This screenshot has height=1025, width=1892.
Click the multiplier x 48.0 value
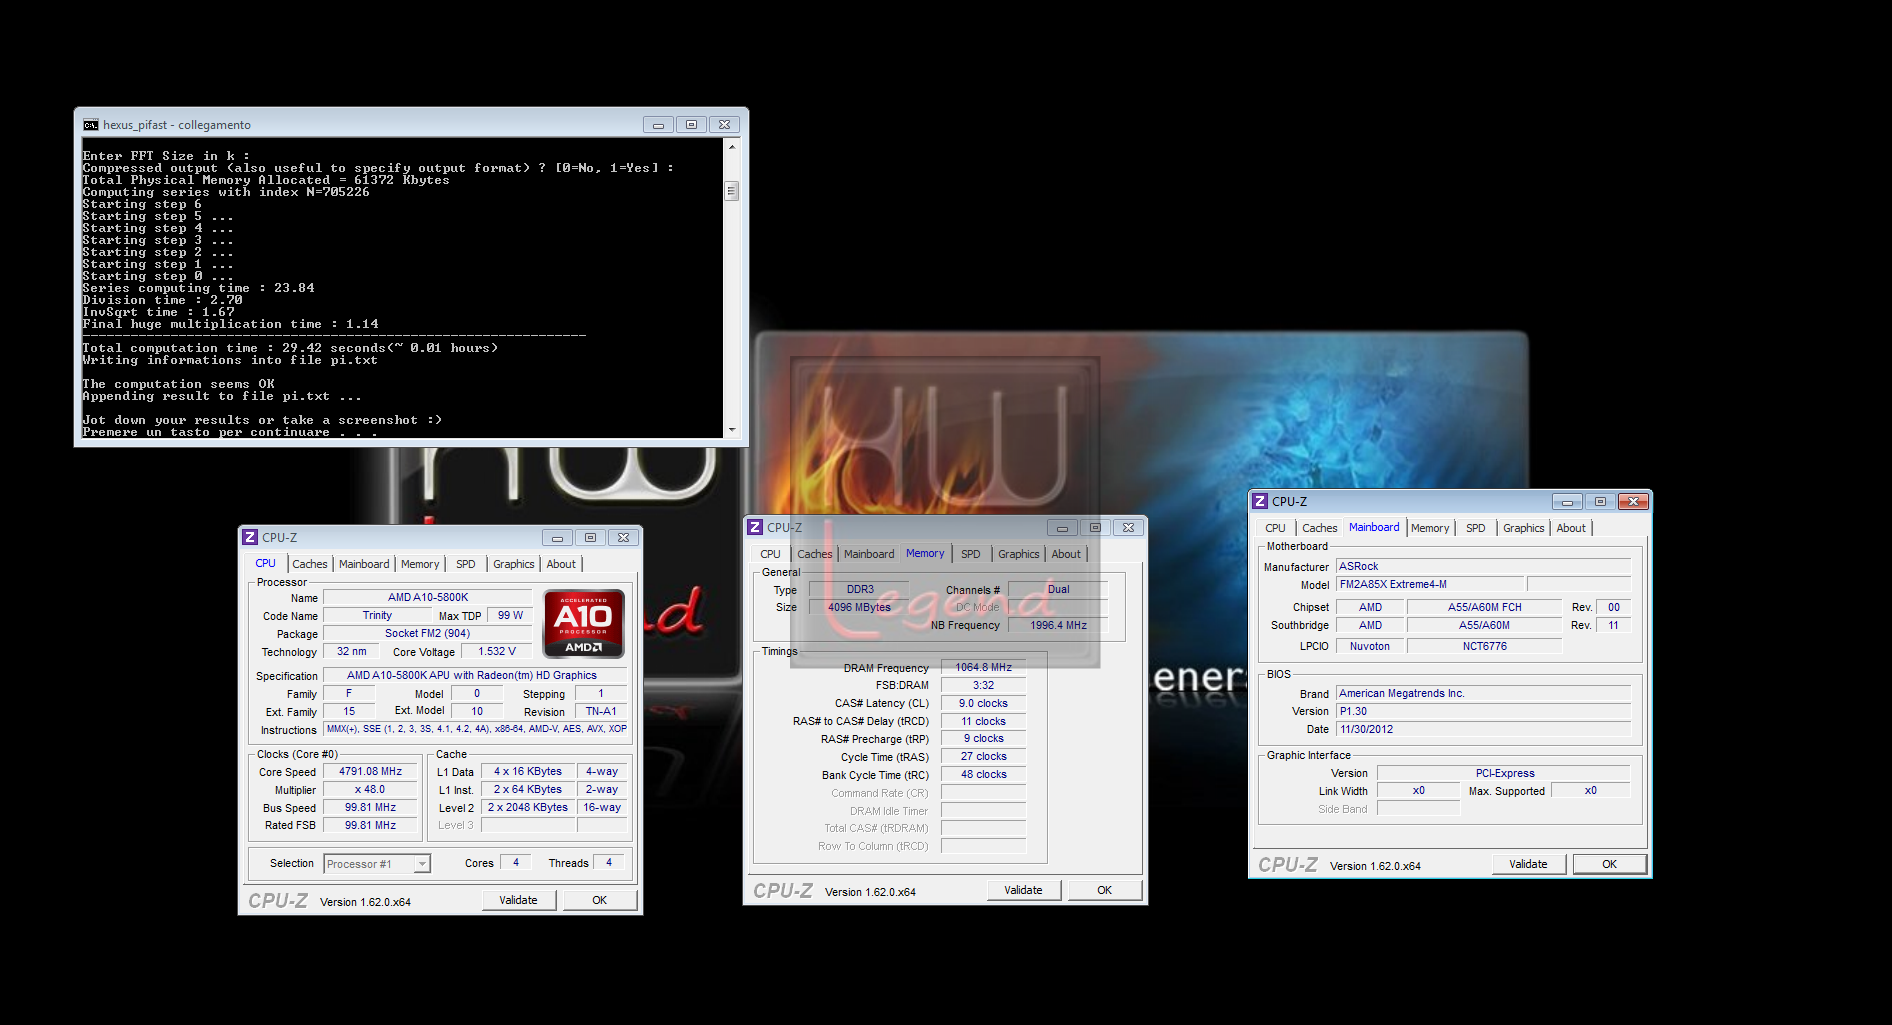coord(370,789)
